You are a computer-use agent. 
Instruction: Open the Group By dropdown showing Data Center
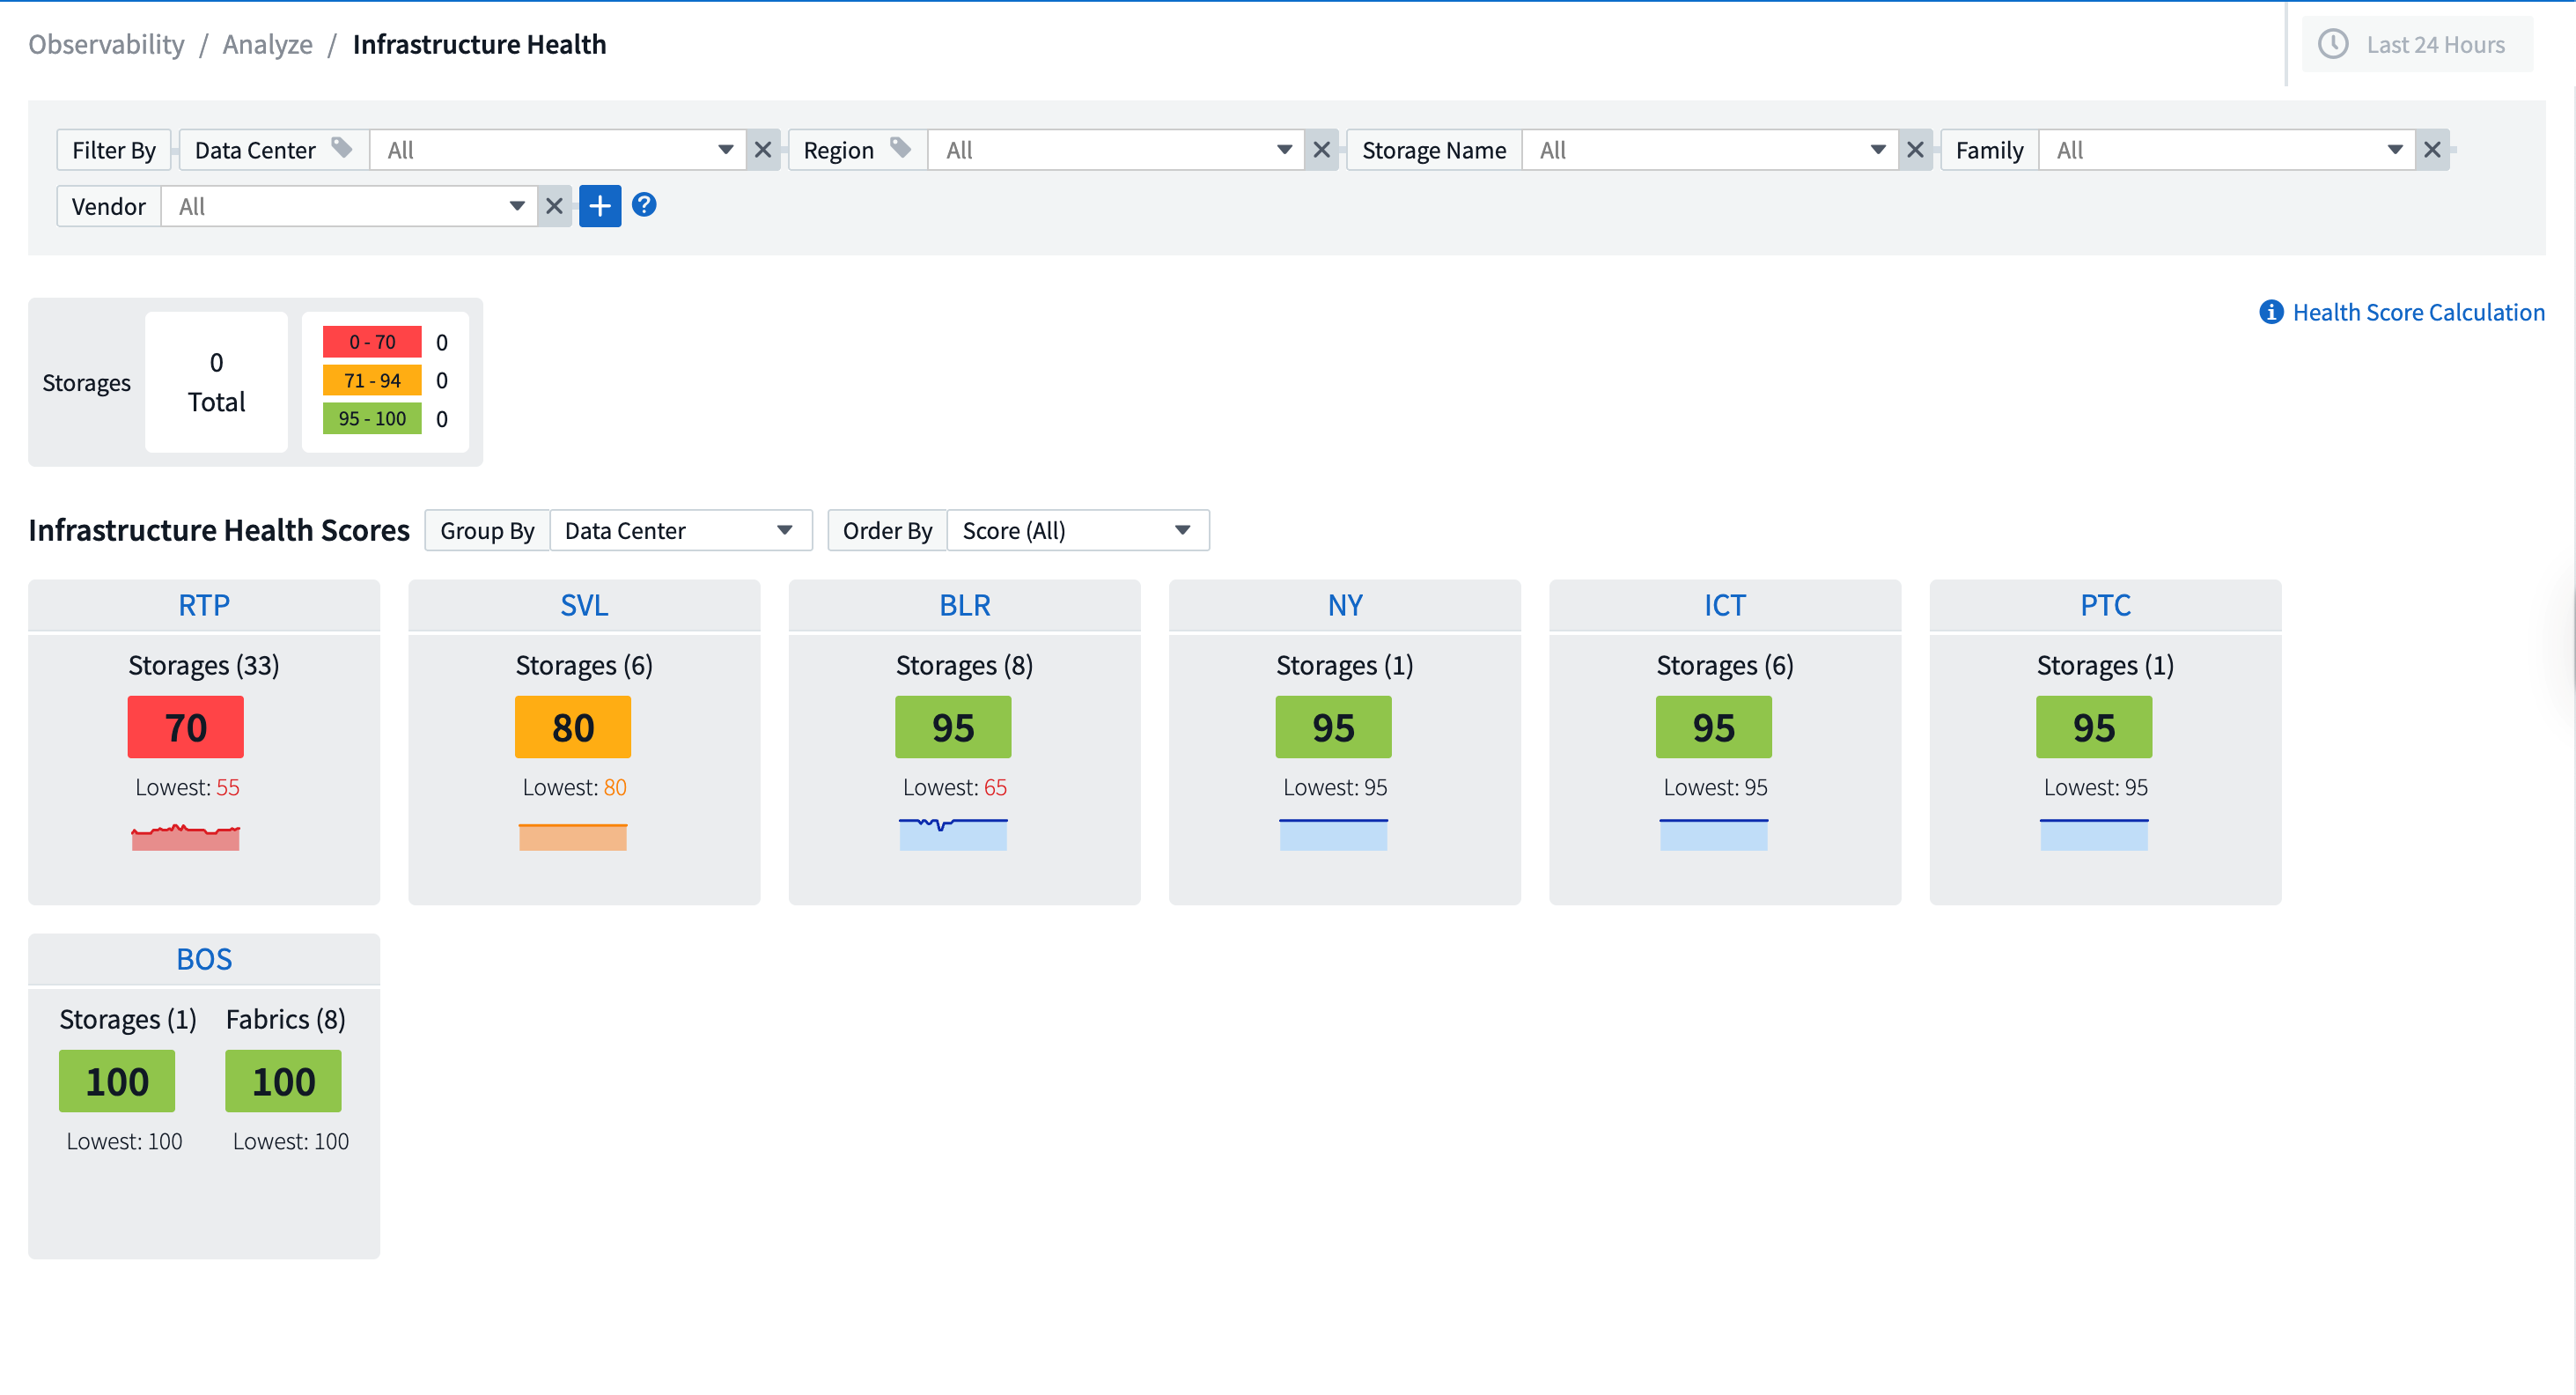click(680, 530)
